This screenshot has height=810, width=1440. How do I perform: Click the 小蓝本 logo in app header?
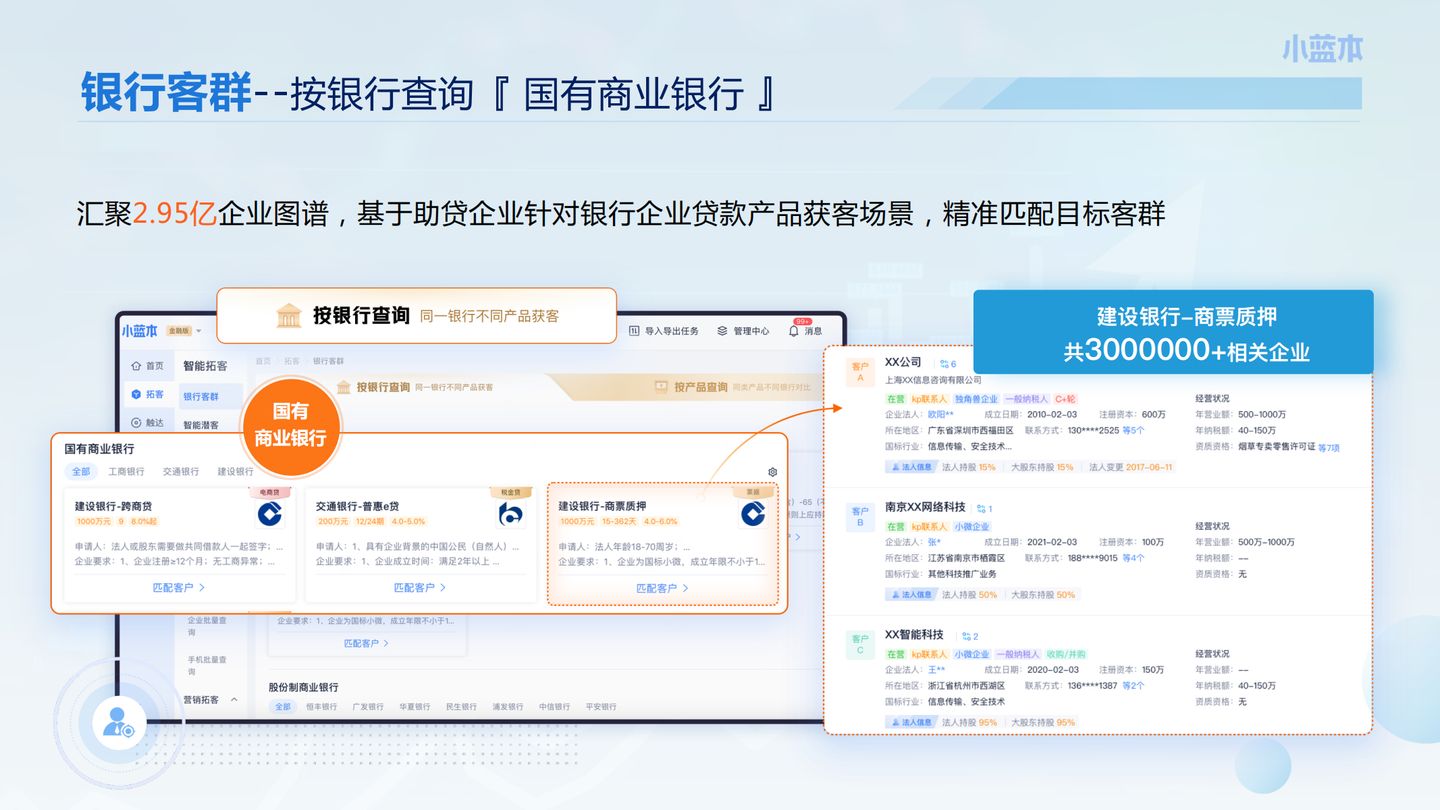(140, 331)
